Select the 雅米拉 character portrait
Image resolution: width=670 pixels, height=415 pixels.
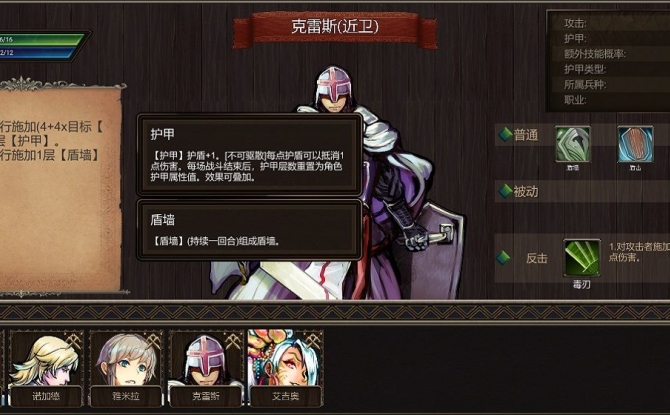126,368
